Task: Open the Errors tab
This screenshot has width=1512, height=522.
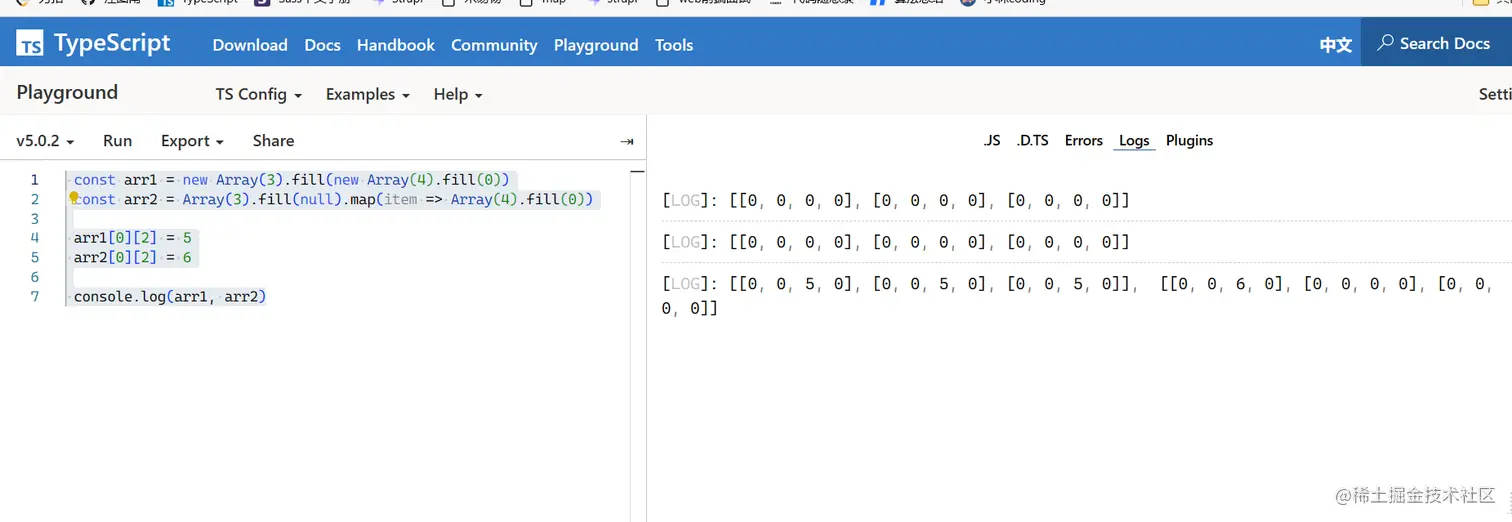Action: tap(1084, 141)
